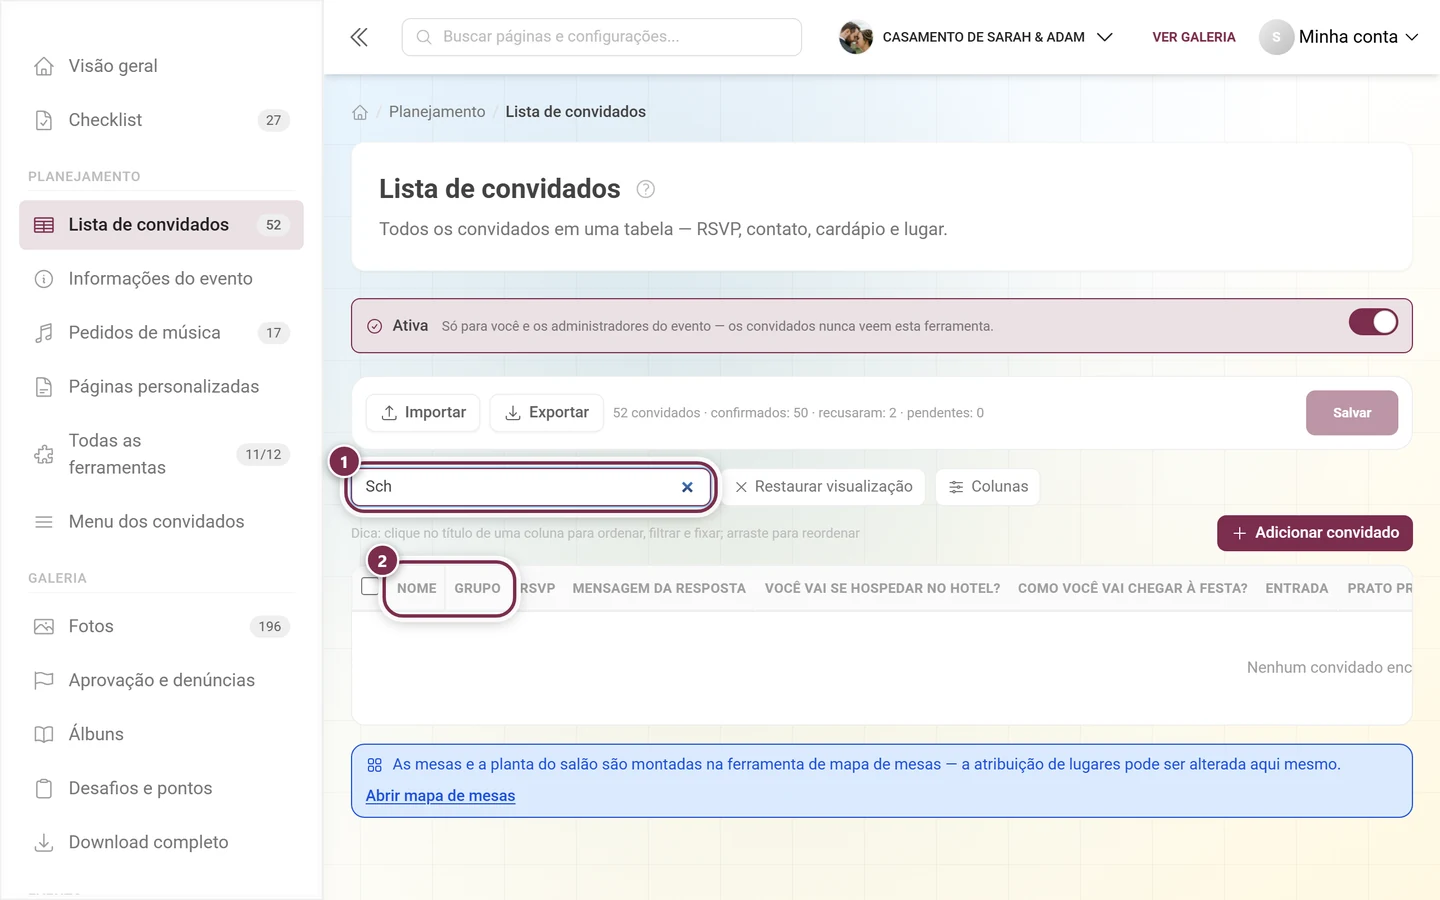Screen dimensions: 1440x900
Task: Click the Download completo download icon
Action: pyautogui.click(x=44, y=843)
